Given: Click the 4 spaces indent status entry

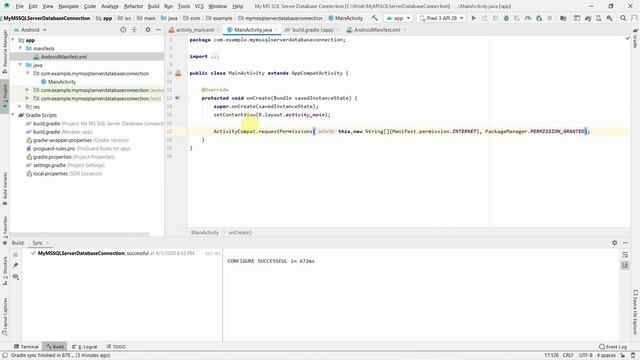Looking at the screenshot, I should click(x=606, y=356).
